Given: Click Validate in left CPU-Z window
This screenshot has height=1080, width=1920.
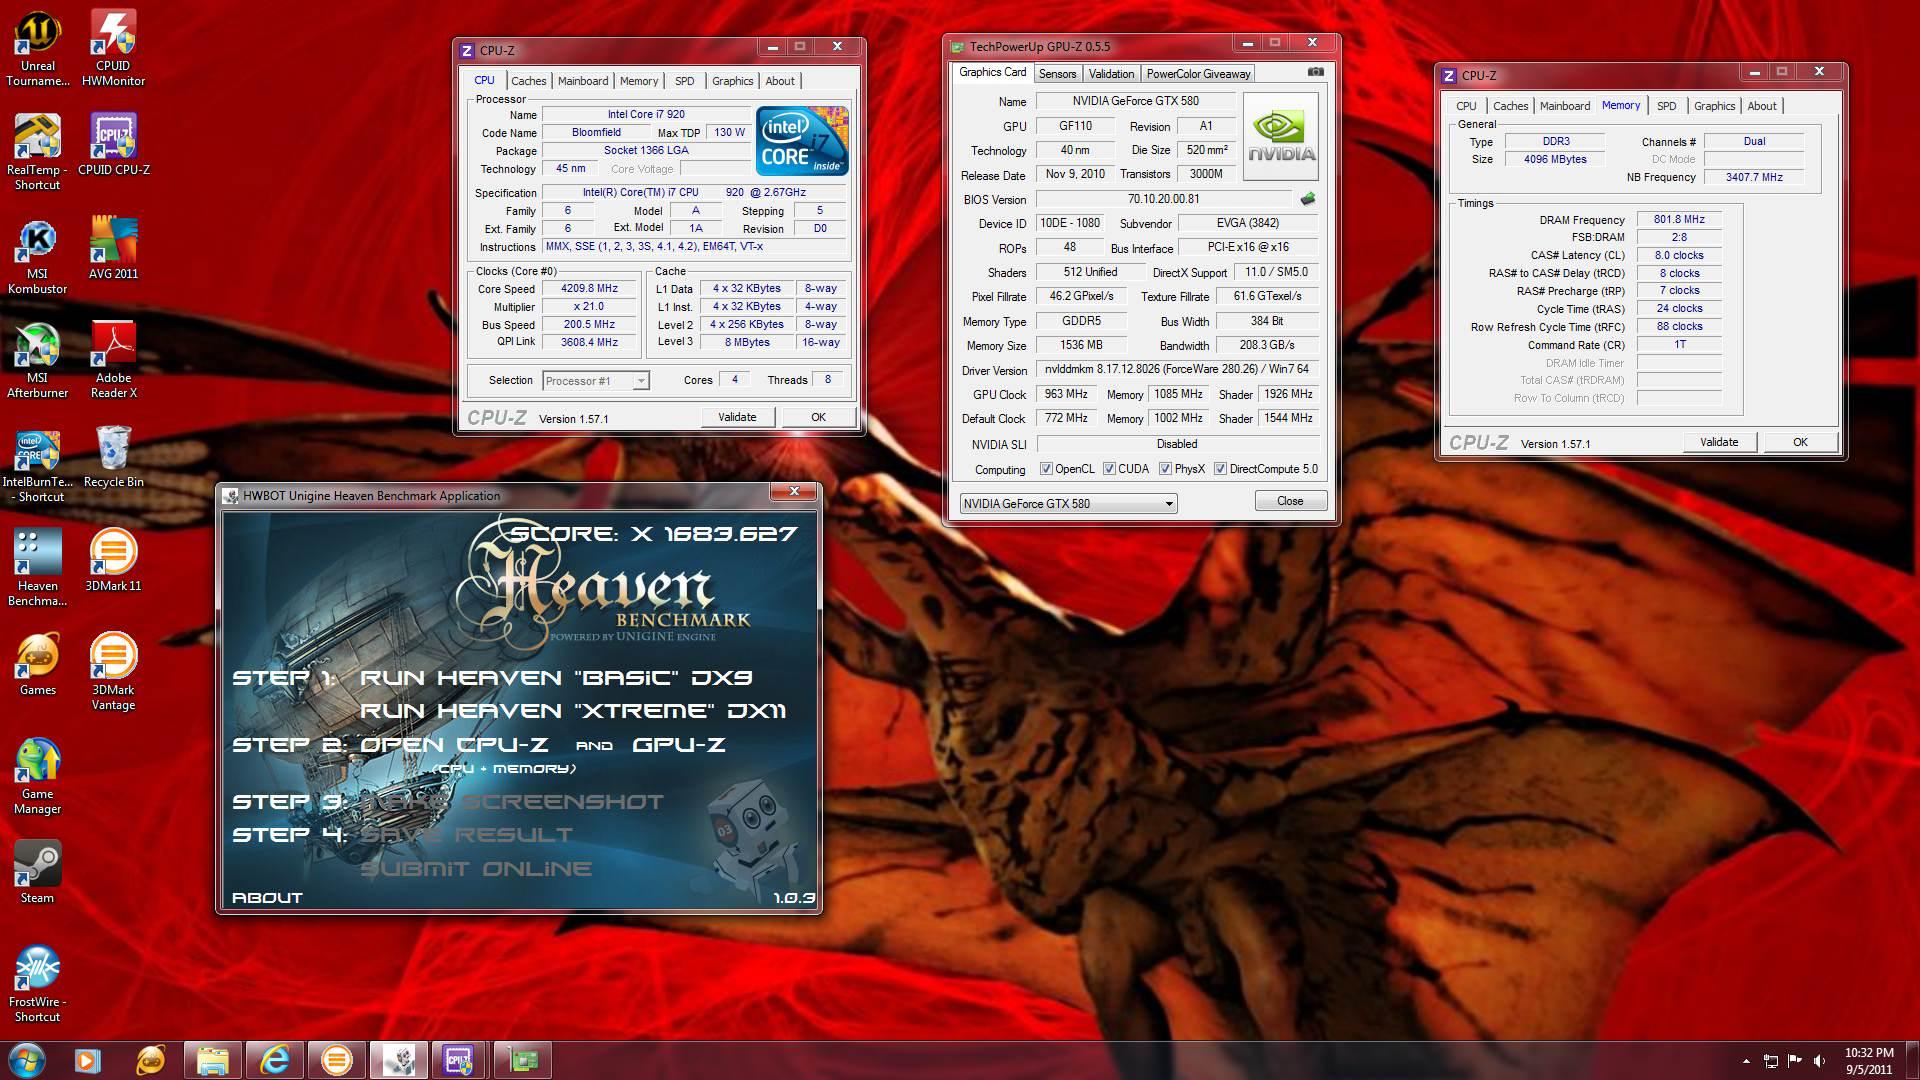Looking at the screenshot, I should tap(737, 417).
